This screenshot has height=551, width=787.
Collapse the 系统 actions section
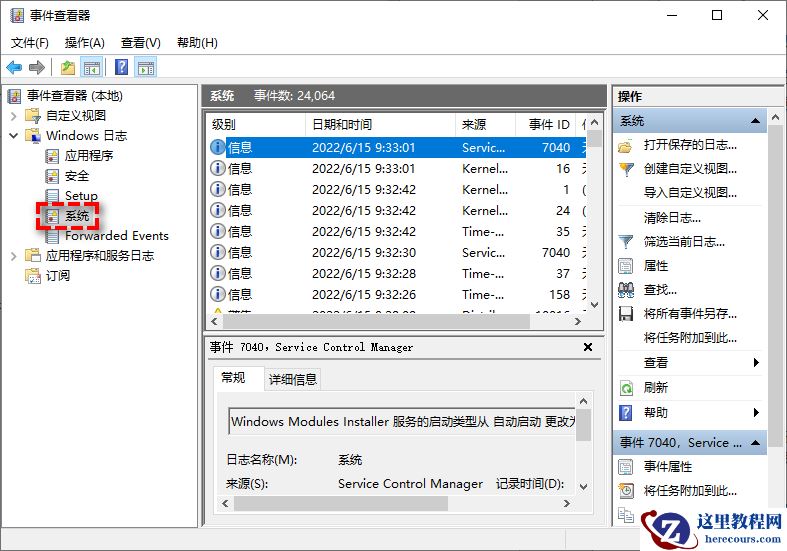tap(755, 121)
